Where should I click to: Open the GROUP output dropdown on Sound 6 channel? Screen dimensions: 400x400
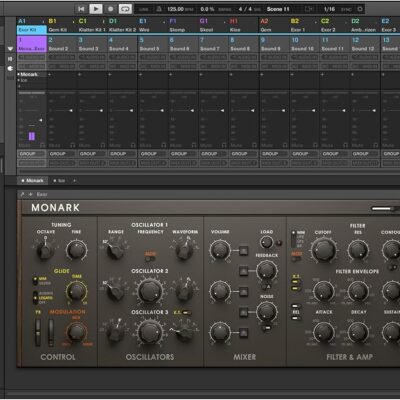click(183, 154)
